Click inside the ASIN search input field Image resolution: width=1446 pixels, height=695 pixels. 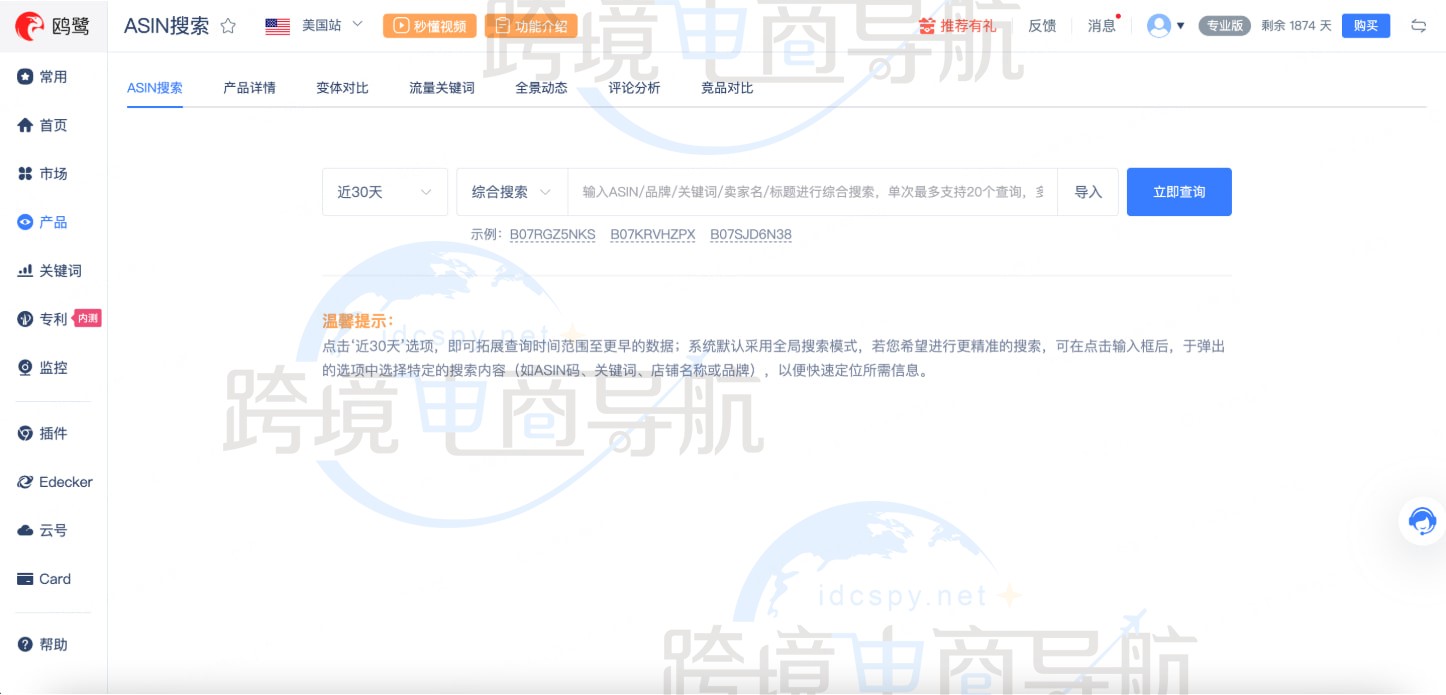pos(800,191)
